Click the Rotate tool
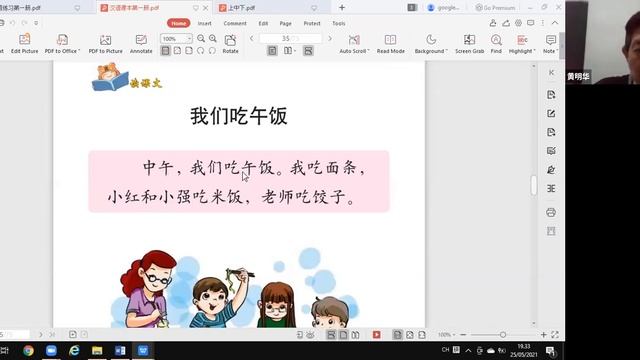The height and width of the screenshot is (360, 640). click(x=230, y=44)
